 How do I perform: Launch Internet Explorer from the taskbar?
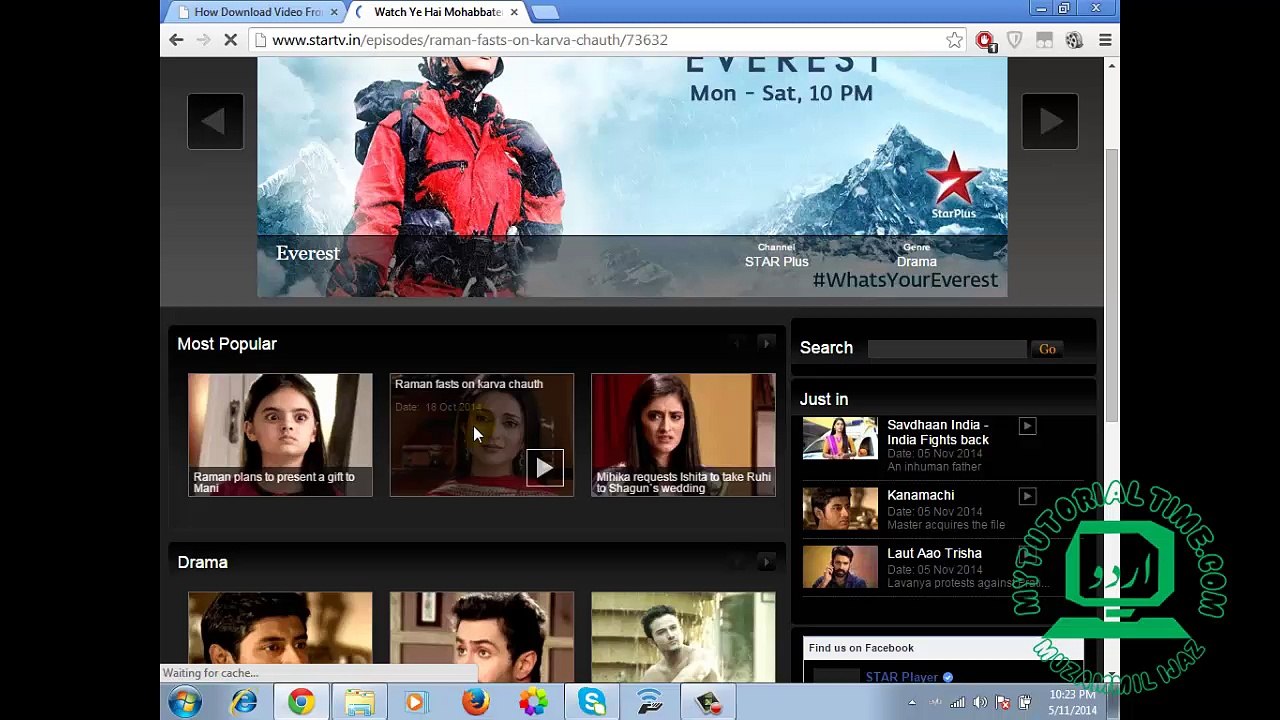pos(243,702)
